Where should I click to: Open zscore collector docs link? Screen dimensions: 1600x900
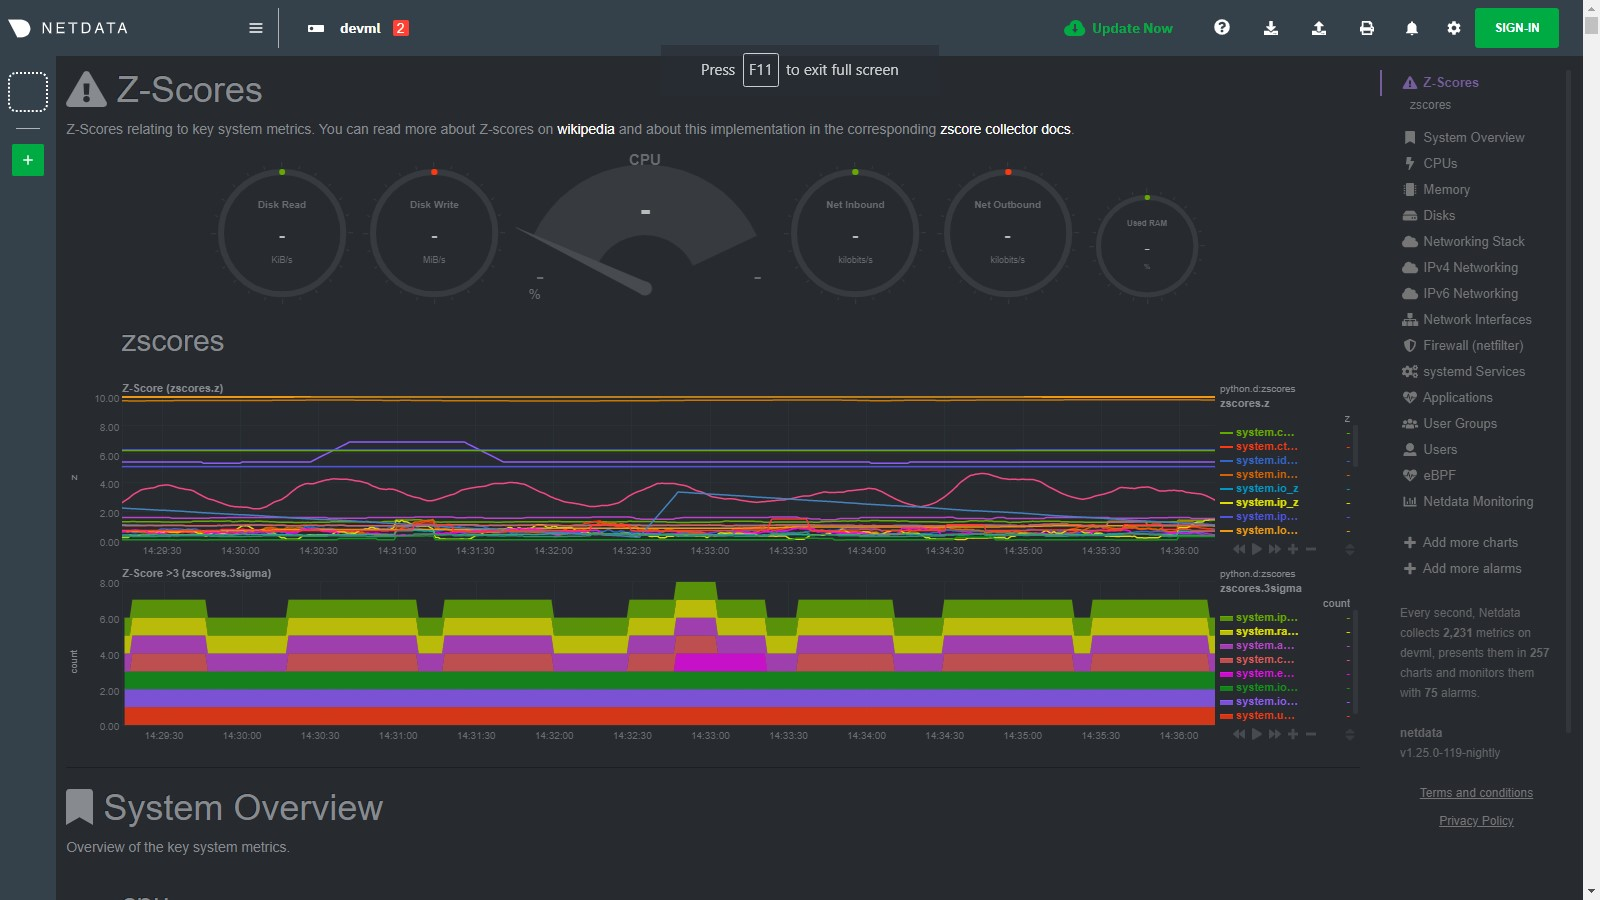(1005, 130)
